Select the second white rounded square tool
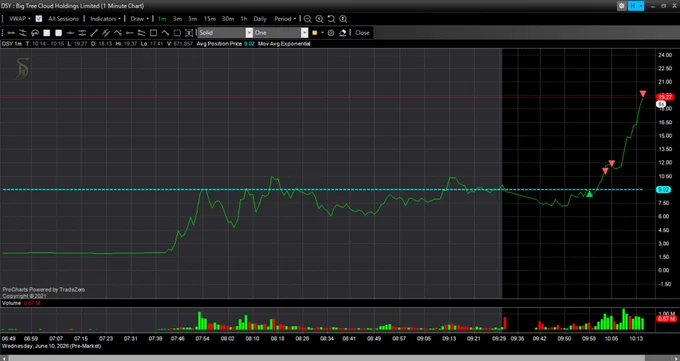Image resolution: width=680 pixels, height=361 pixels. (x=59, y=33)
